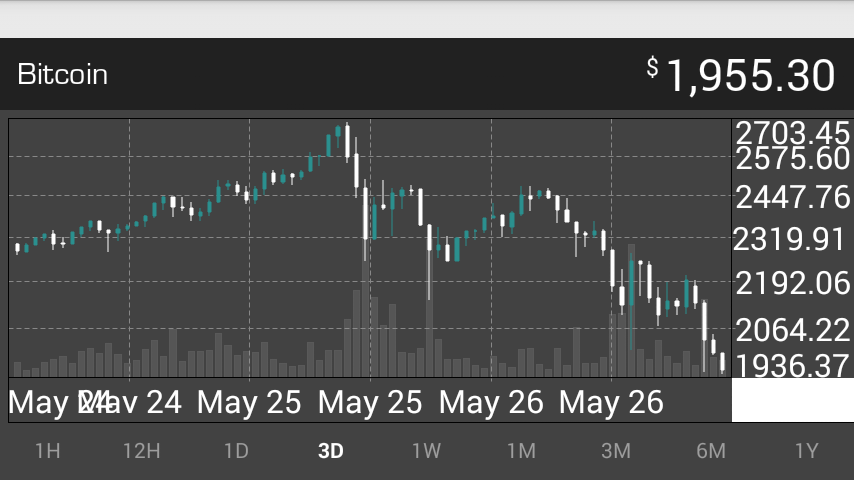Switch chart to 1W range
Image resolution: width=854 pixels, height=480 pixels.
pos(426,451)
